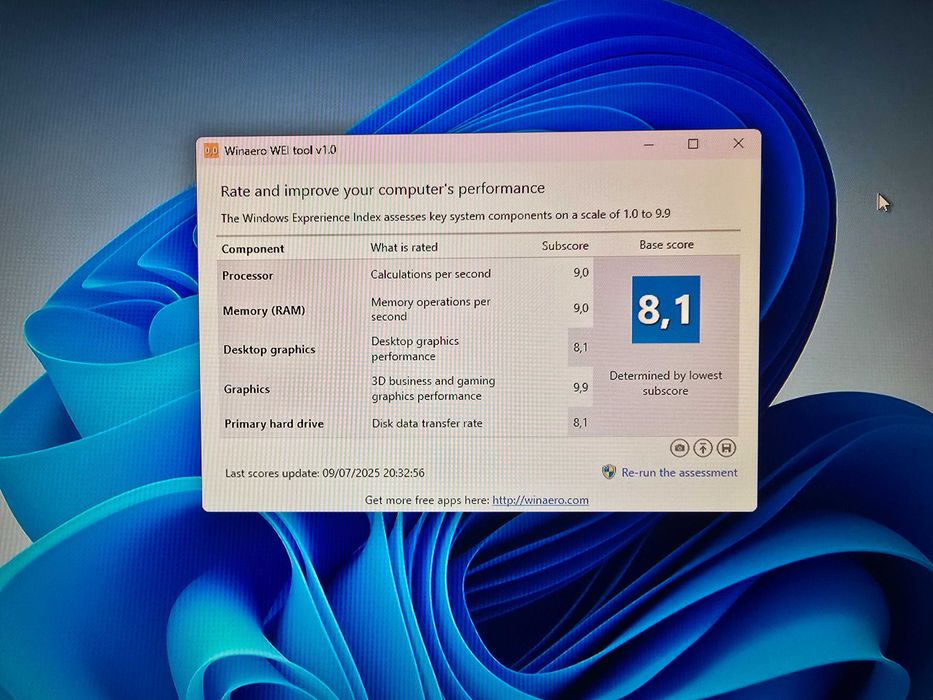
Task: Open the http://winaero.com link
Action: click(540, 500)
